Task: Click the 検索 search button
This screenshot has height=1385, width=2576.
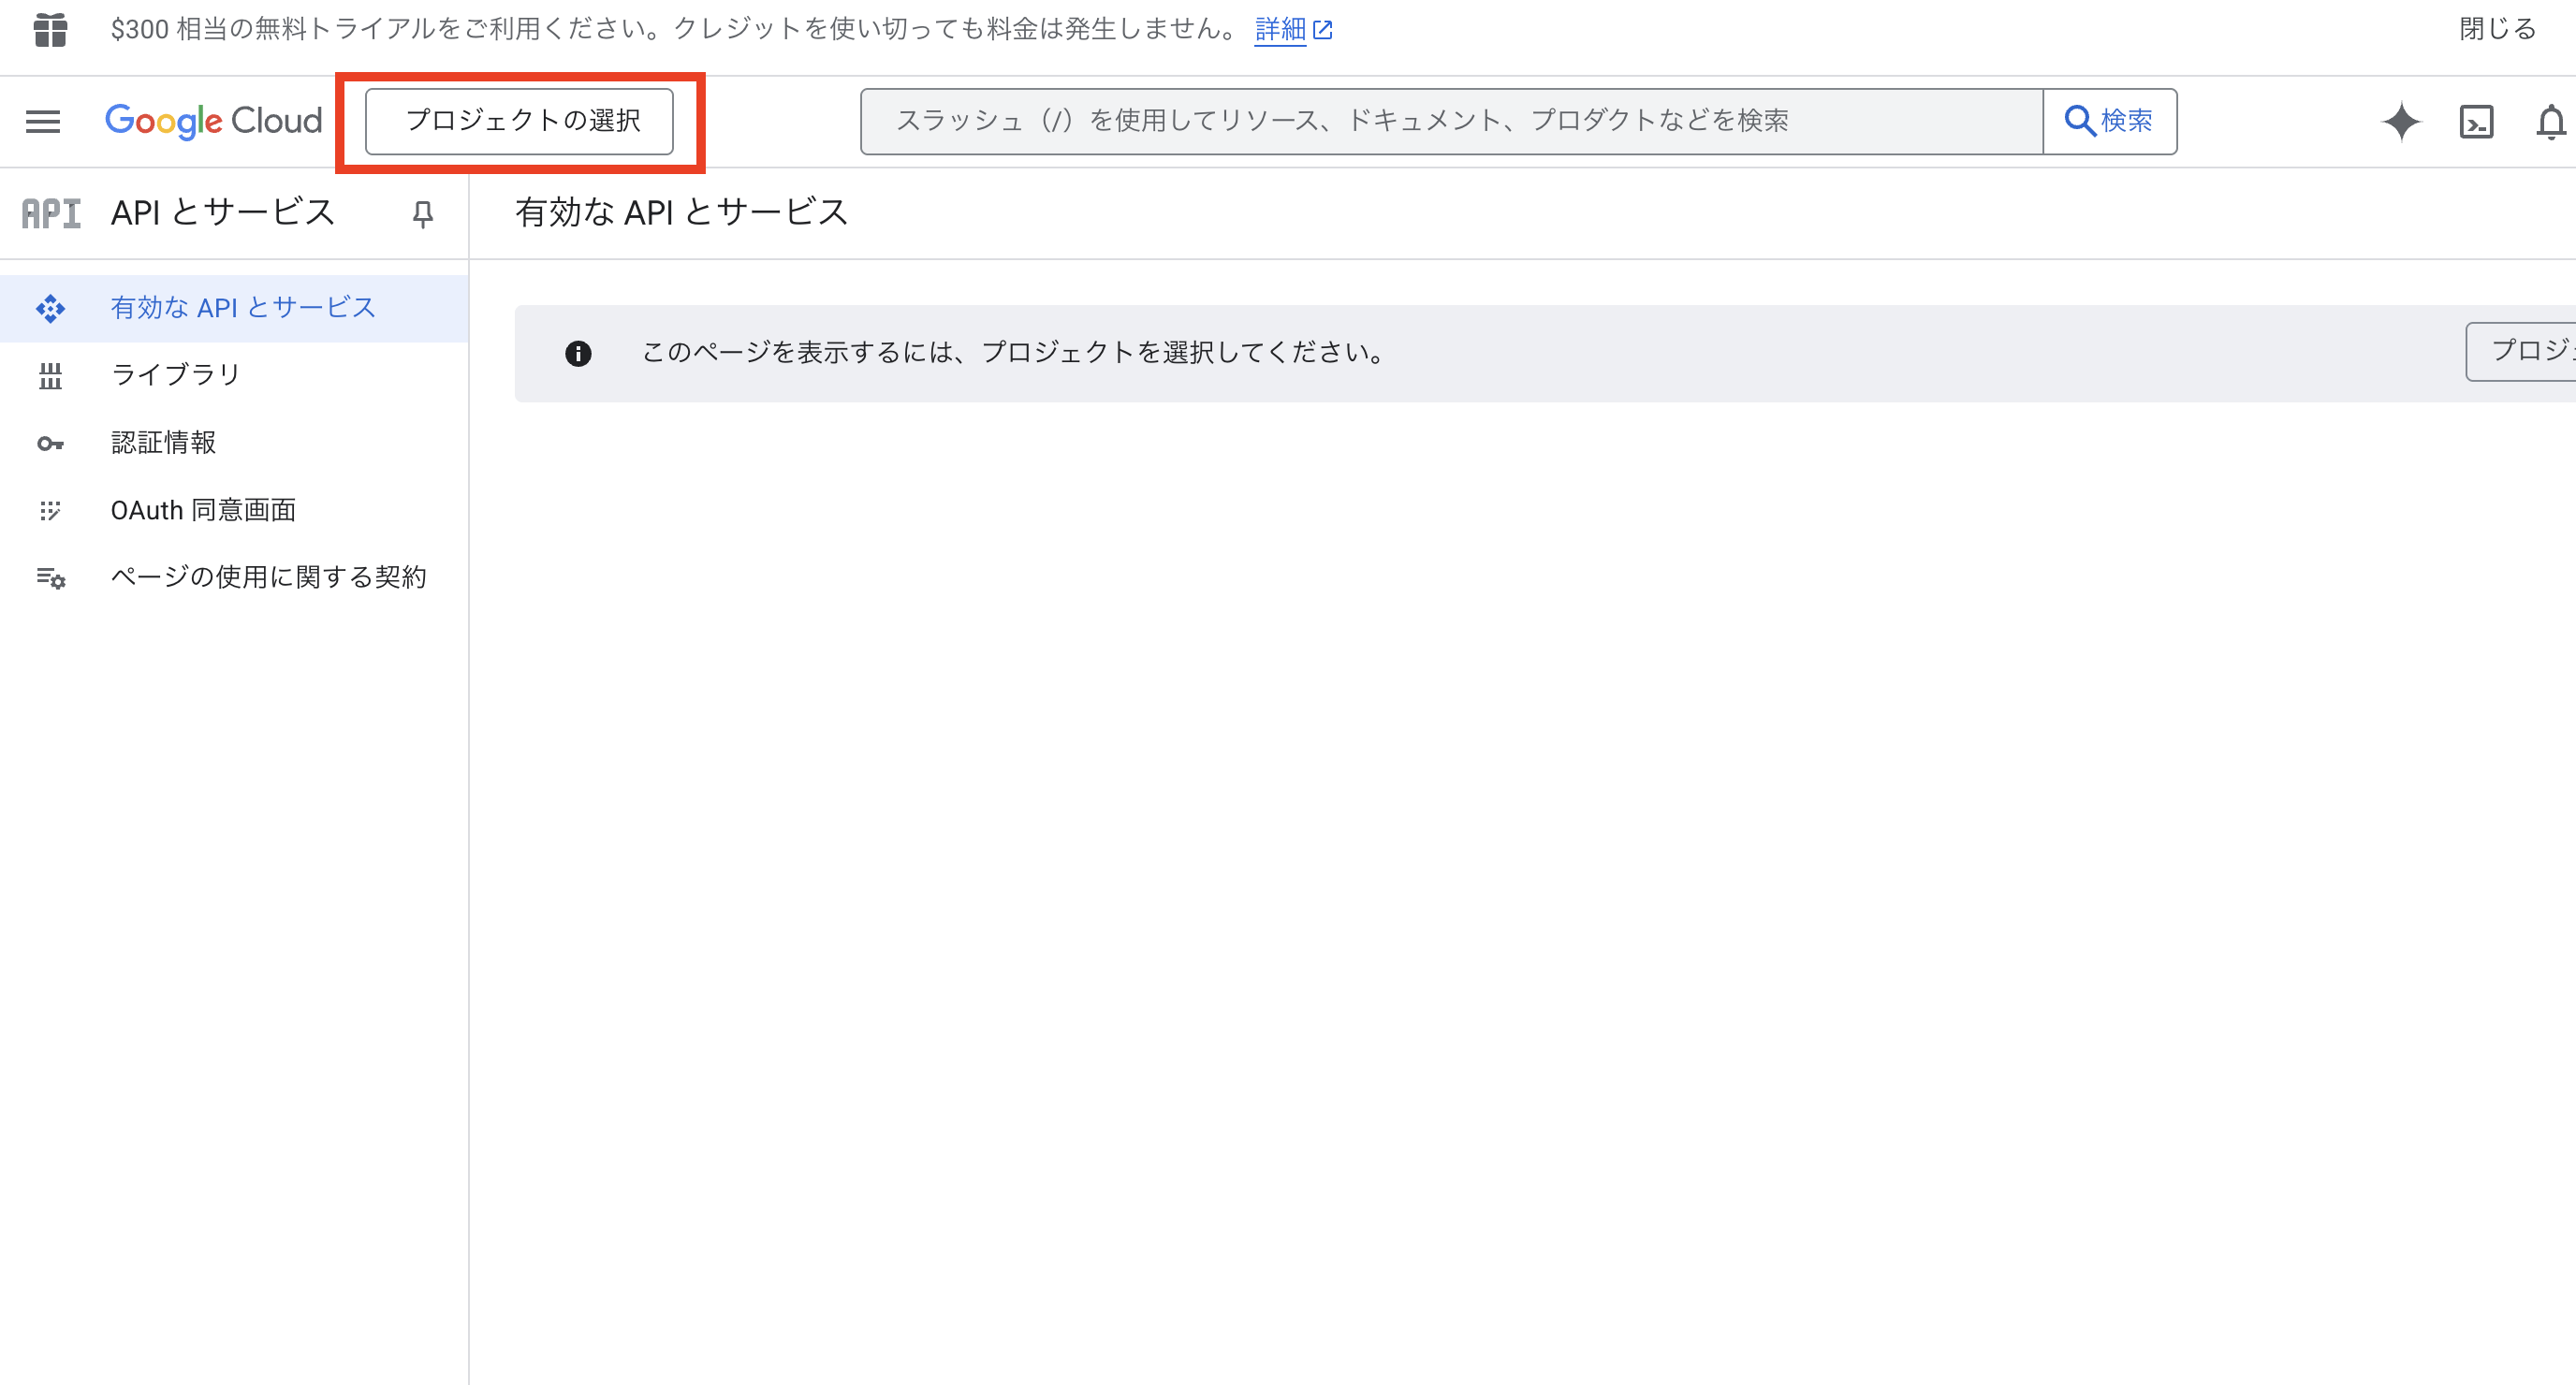Action: click(x=2109, y=121)
